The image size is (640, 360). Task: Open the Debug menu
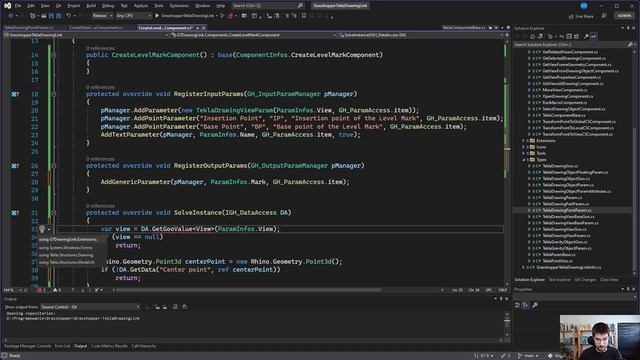108,6
